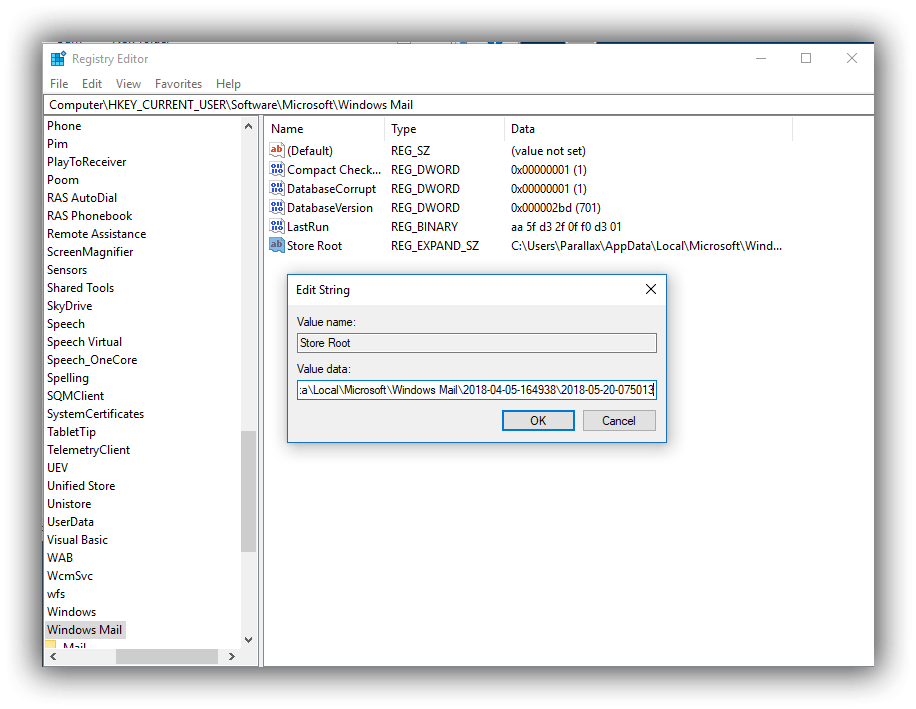Click the Value name field
916x709 pixels.
coord(477,343)
